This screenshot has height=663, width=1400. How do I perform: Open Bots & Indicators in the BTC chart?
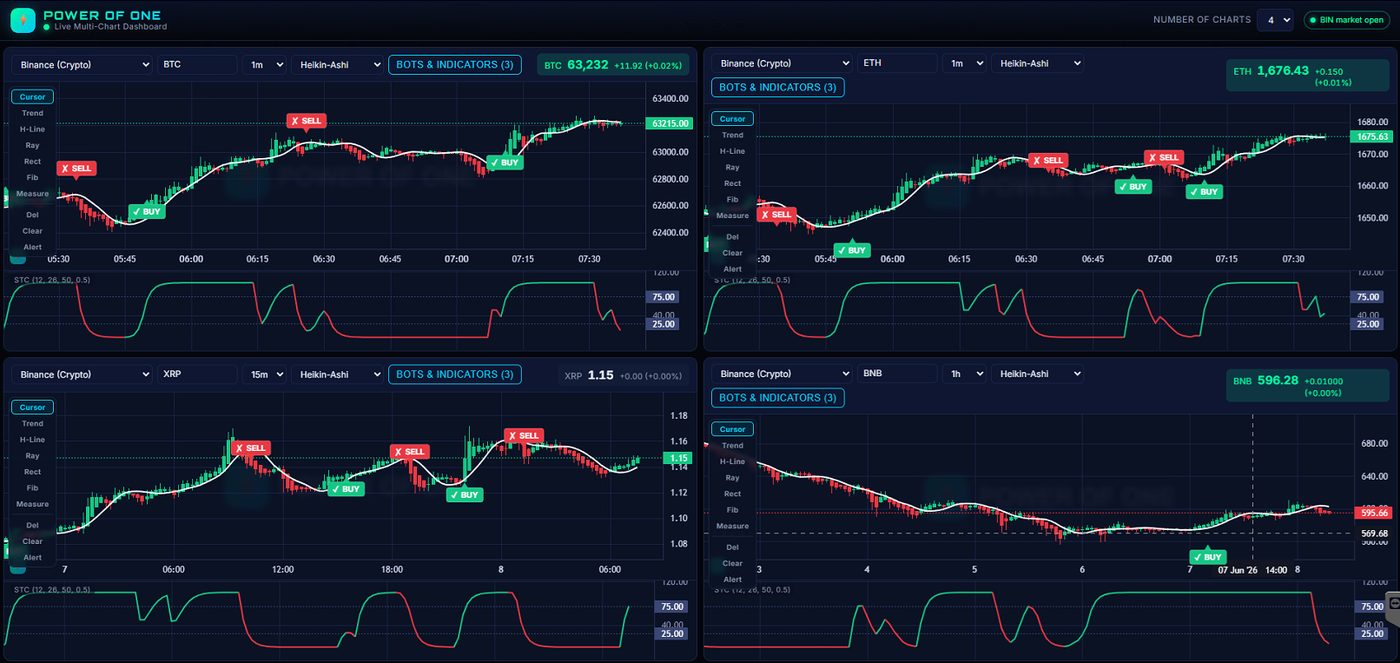click(455, 65)
